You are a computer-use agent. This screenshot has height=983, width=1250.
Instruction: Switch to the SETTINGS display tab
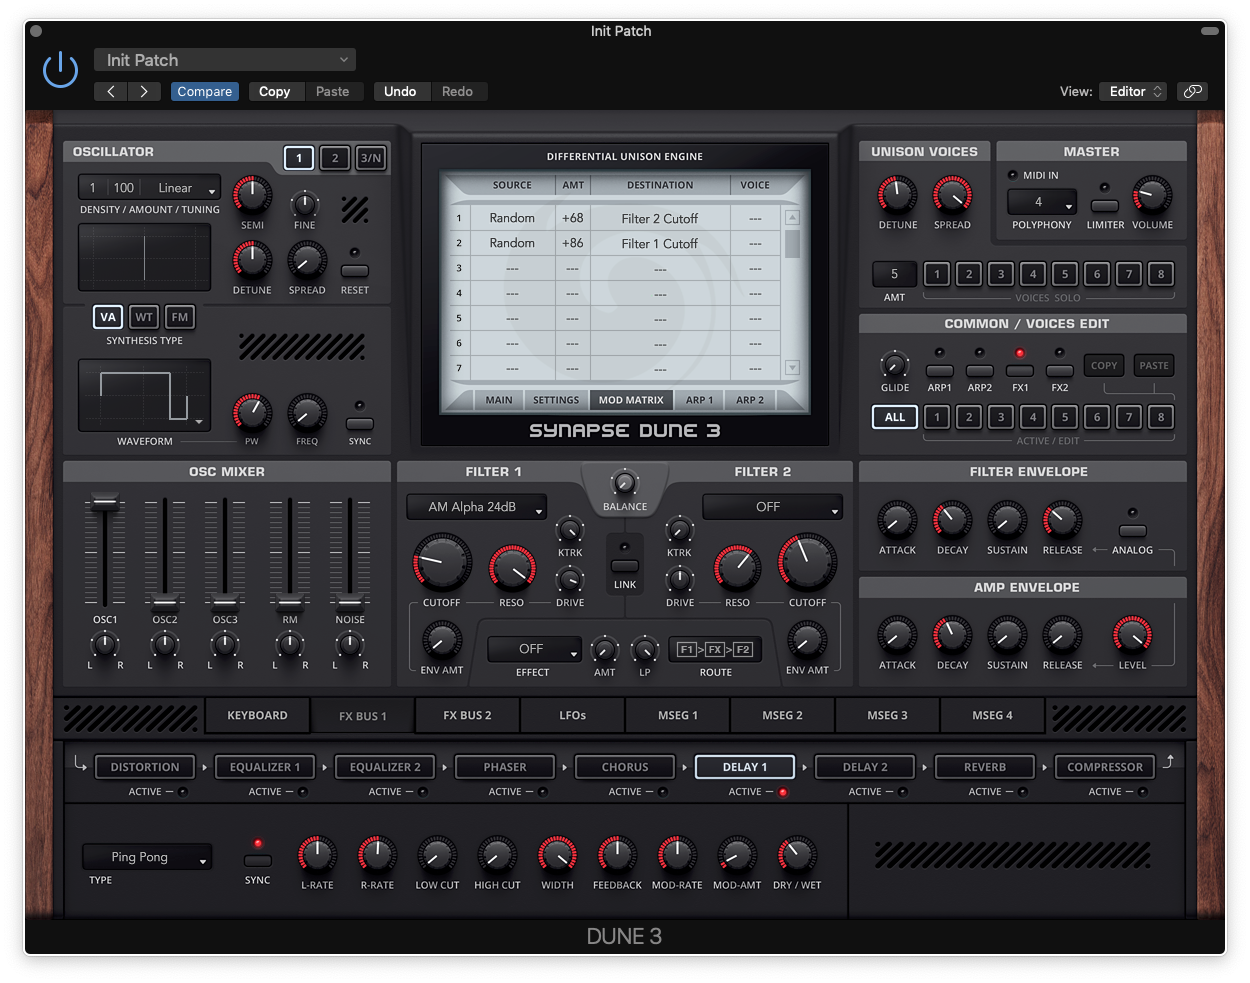[x=556, y=400]
